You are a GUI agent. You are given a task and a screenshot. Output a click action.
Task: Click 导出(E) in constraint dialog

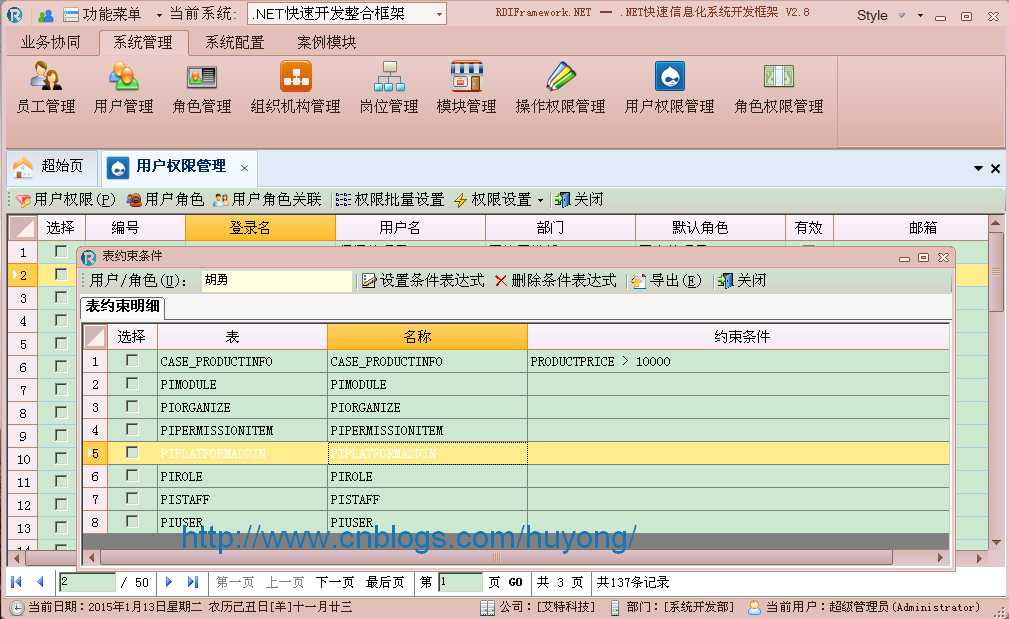[666, 281]
